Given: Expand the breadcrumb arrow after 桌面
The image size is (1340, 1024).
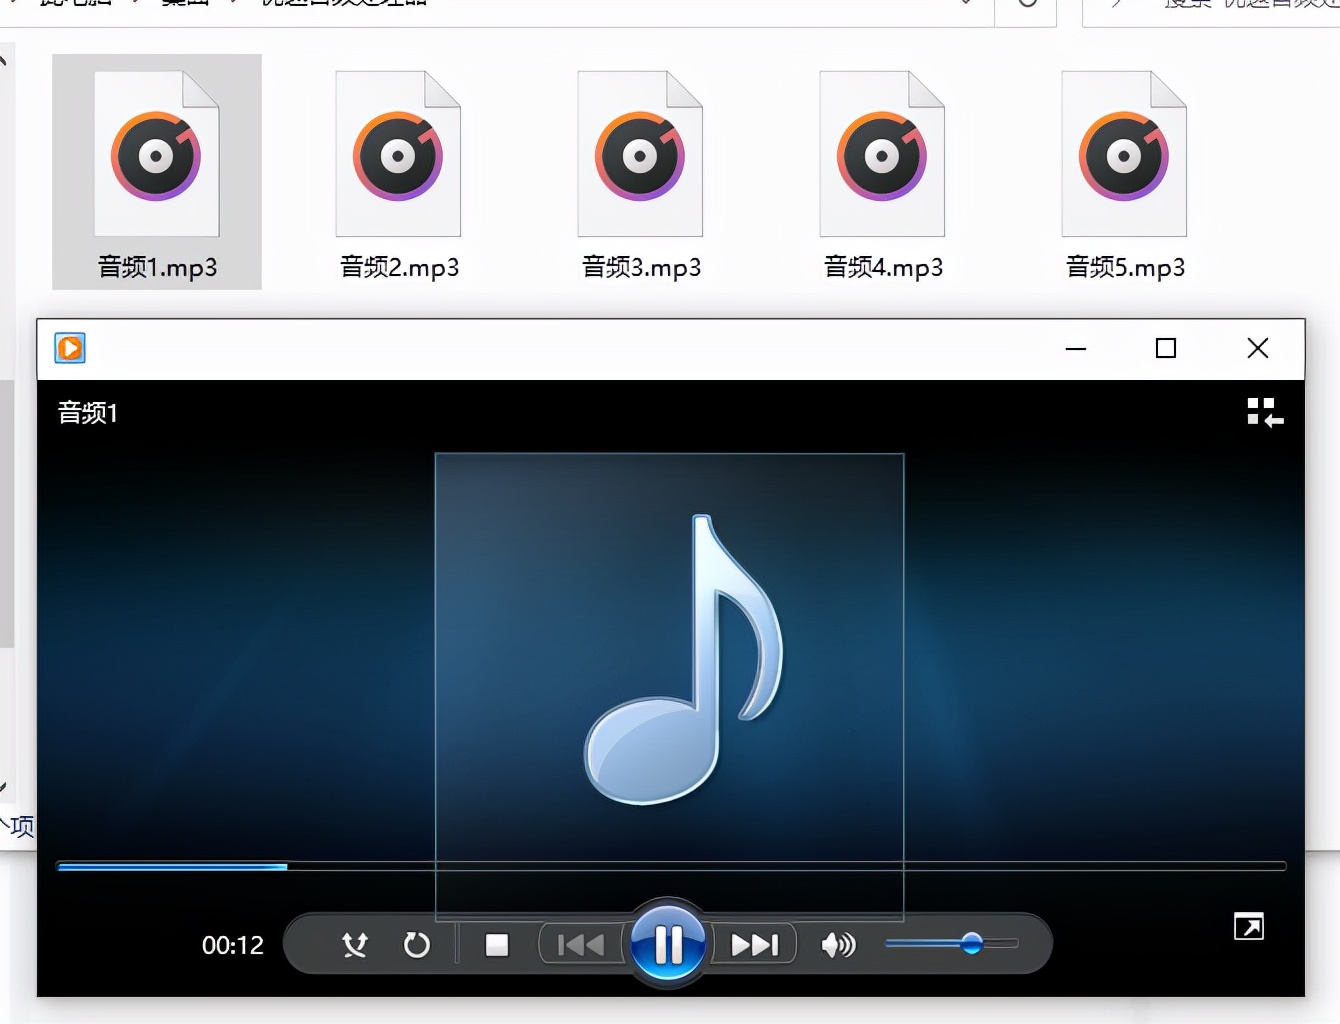Looking at the screenshot, I should tap(235, 4).
